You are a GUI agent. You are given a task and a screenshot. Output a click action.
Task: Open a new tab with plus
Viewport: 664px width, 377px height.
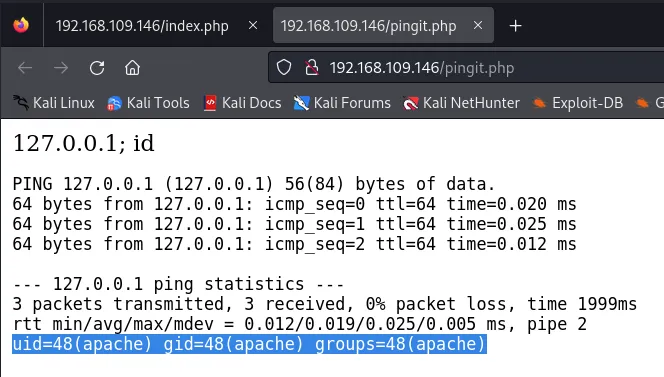[515, 26]
